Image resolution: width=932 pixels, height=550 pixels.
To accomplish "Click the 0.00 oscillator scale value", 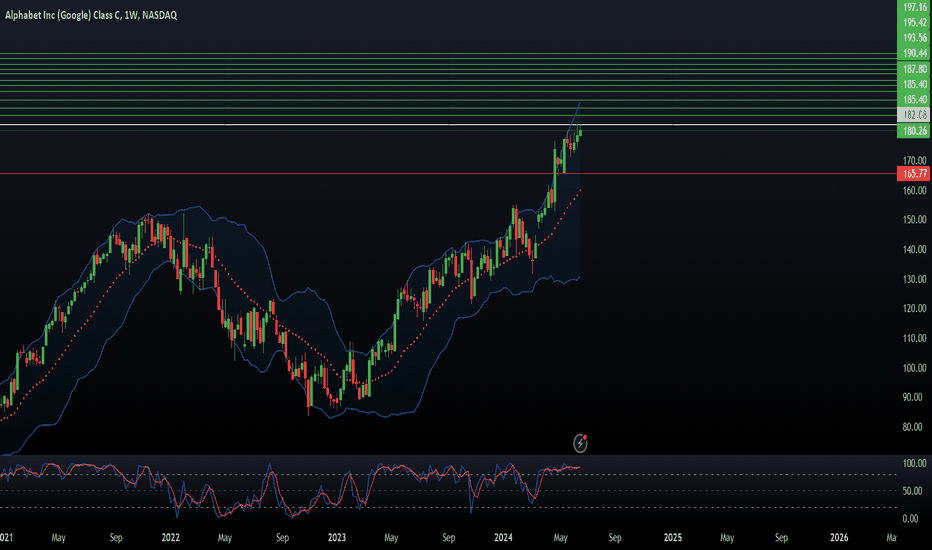I will coord(911,518).
